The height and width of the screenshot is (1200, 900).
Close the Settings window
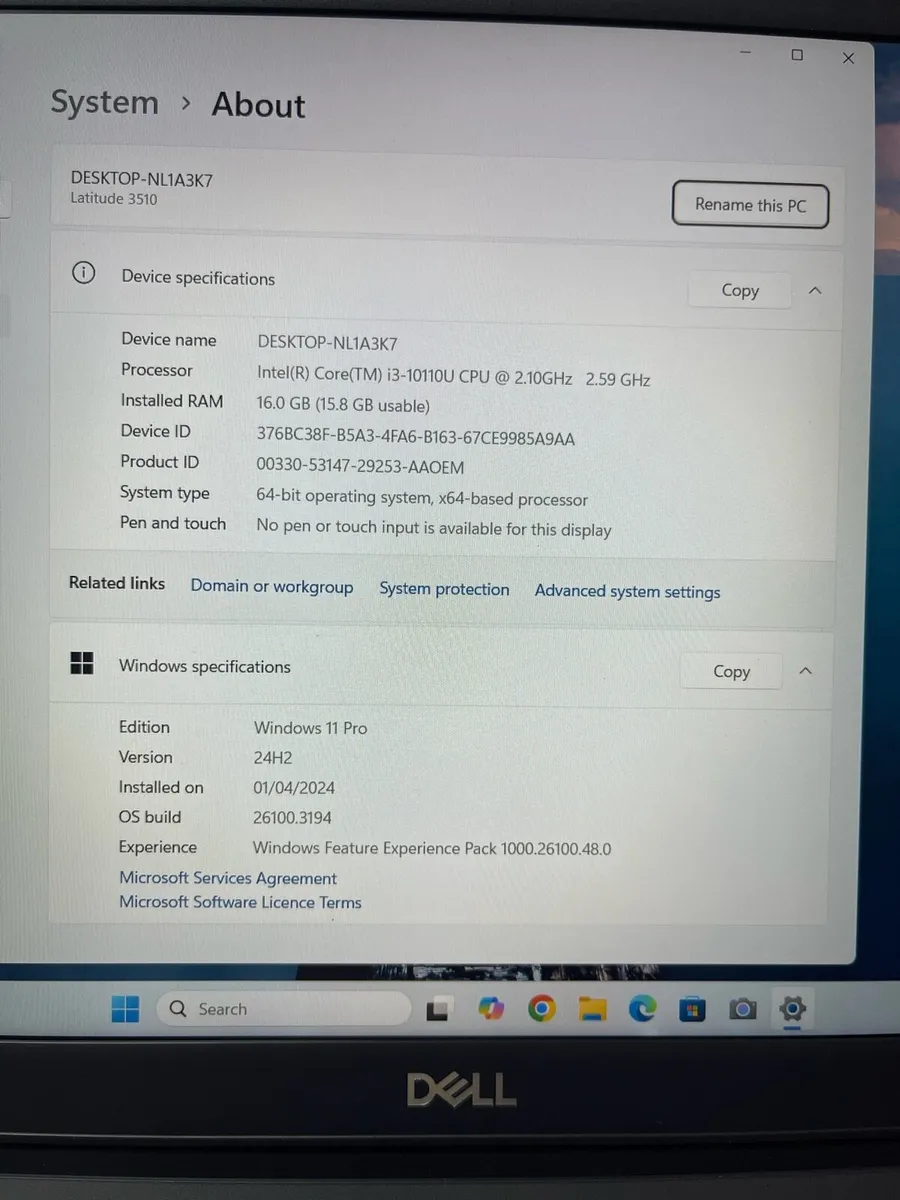pyautogui.click(x=848, y=59)
